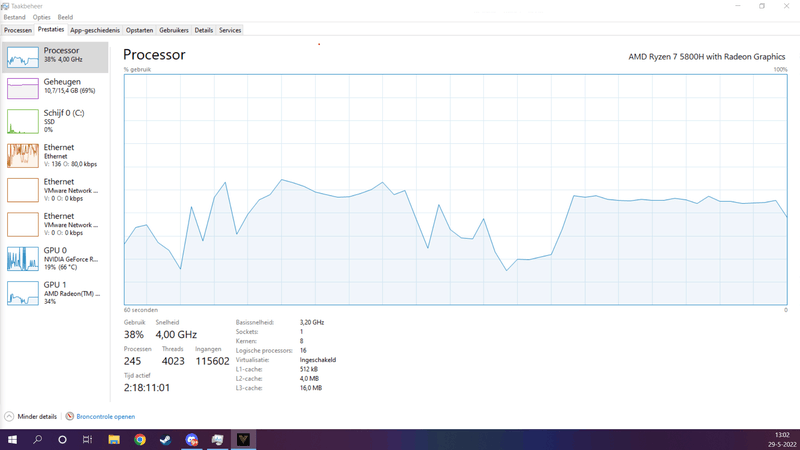This screenshot has height=450, width=800.
Task: Select the Ethernet entry showing V: 136 kbps
Action: 55,156
